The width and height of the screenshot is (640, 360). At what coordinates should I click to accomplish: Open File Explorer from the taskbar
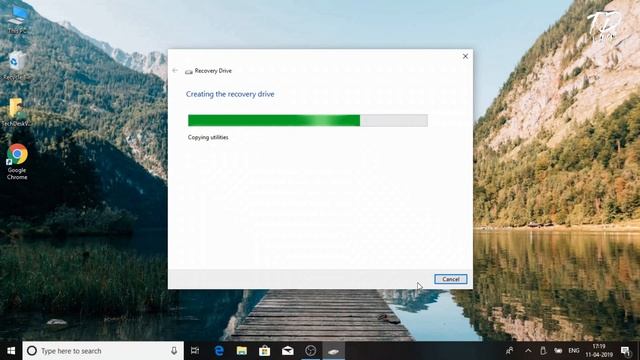pos(242,351)
